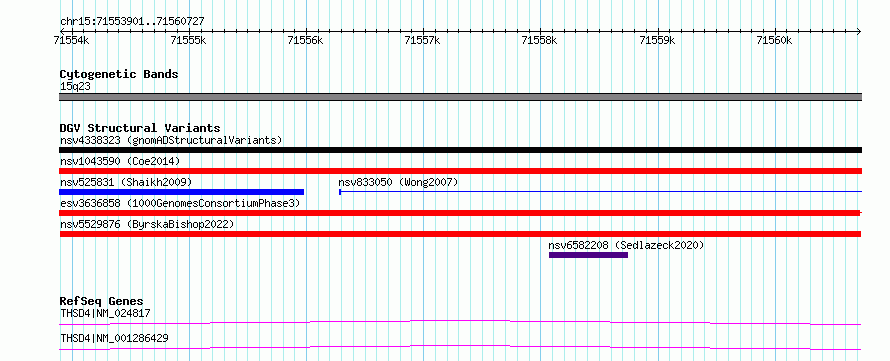The width and height of the screenshot is (890, 361).
Task: Click the nsv5529876 (ByrskaBishop2022) label
Action: point(147,224)
